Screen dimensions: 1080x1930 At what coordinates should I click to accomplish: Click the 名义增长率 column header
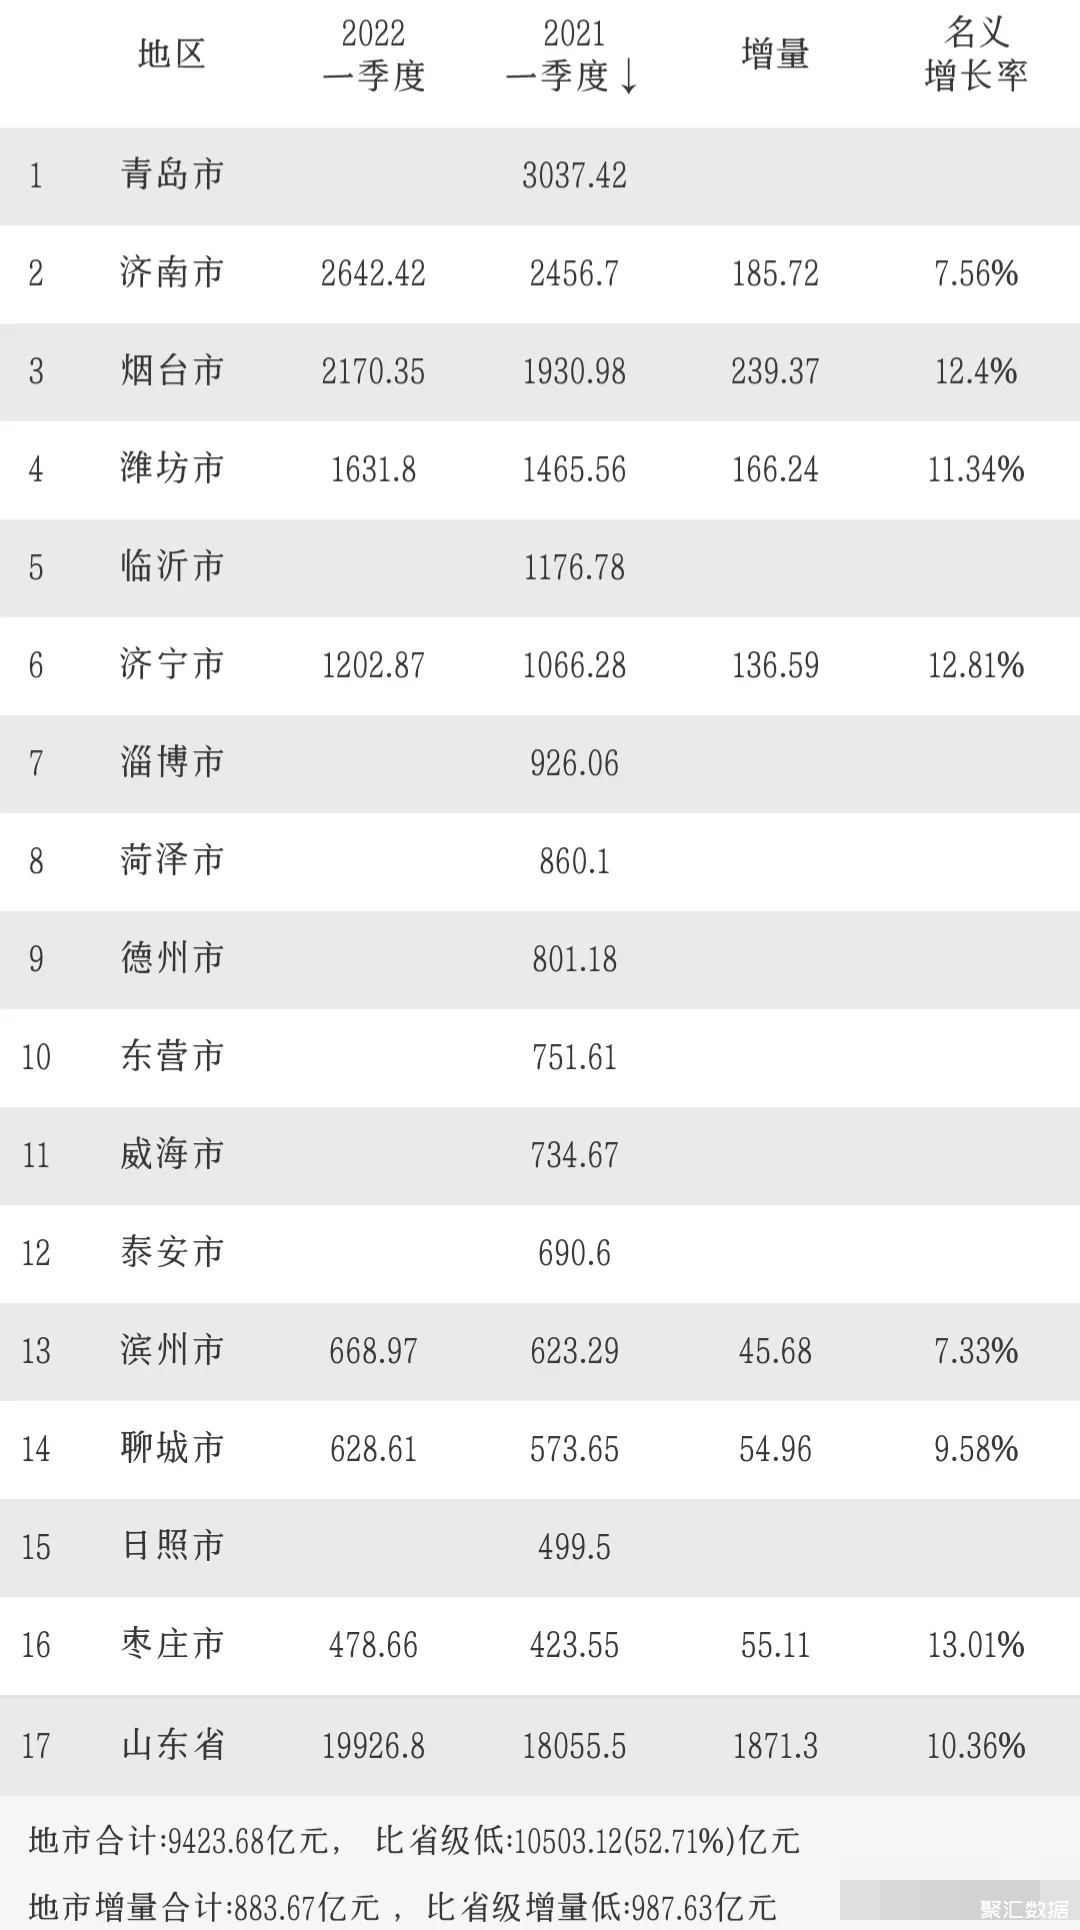(x=976, y=54)
